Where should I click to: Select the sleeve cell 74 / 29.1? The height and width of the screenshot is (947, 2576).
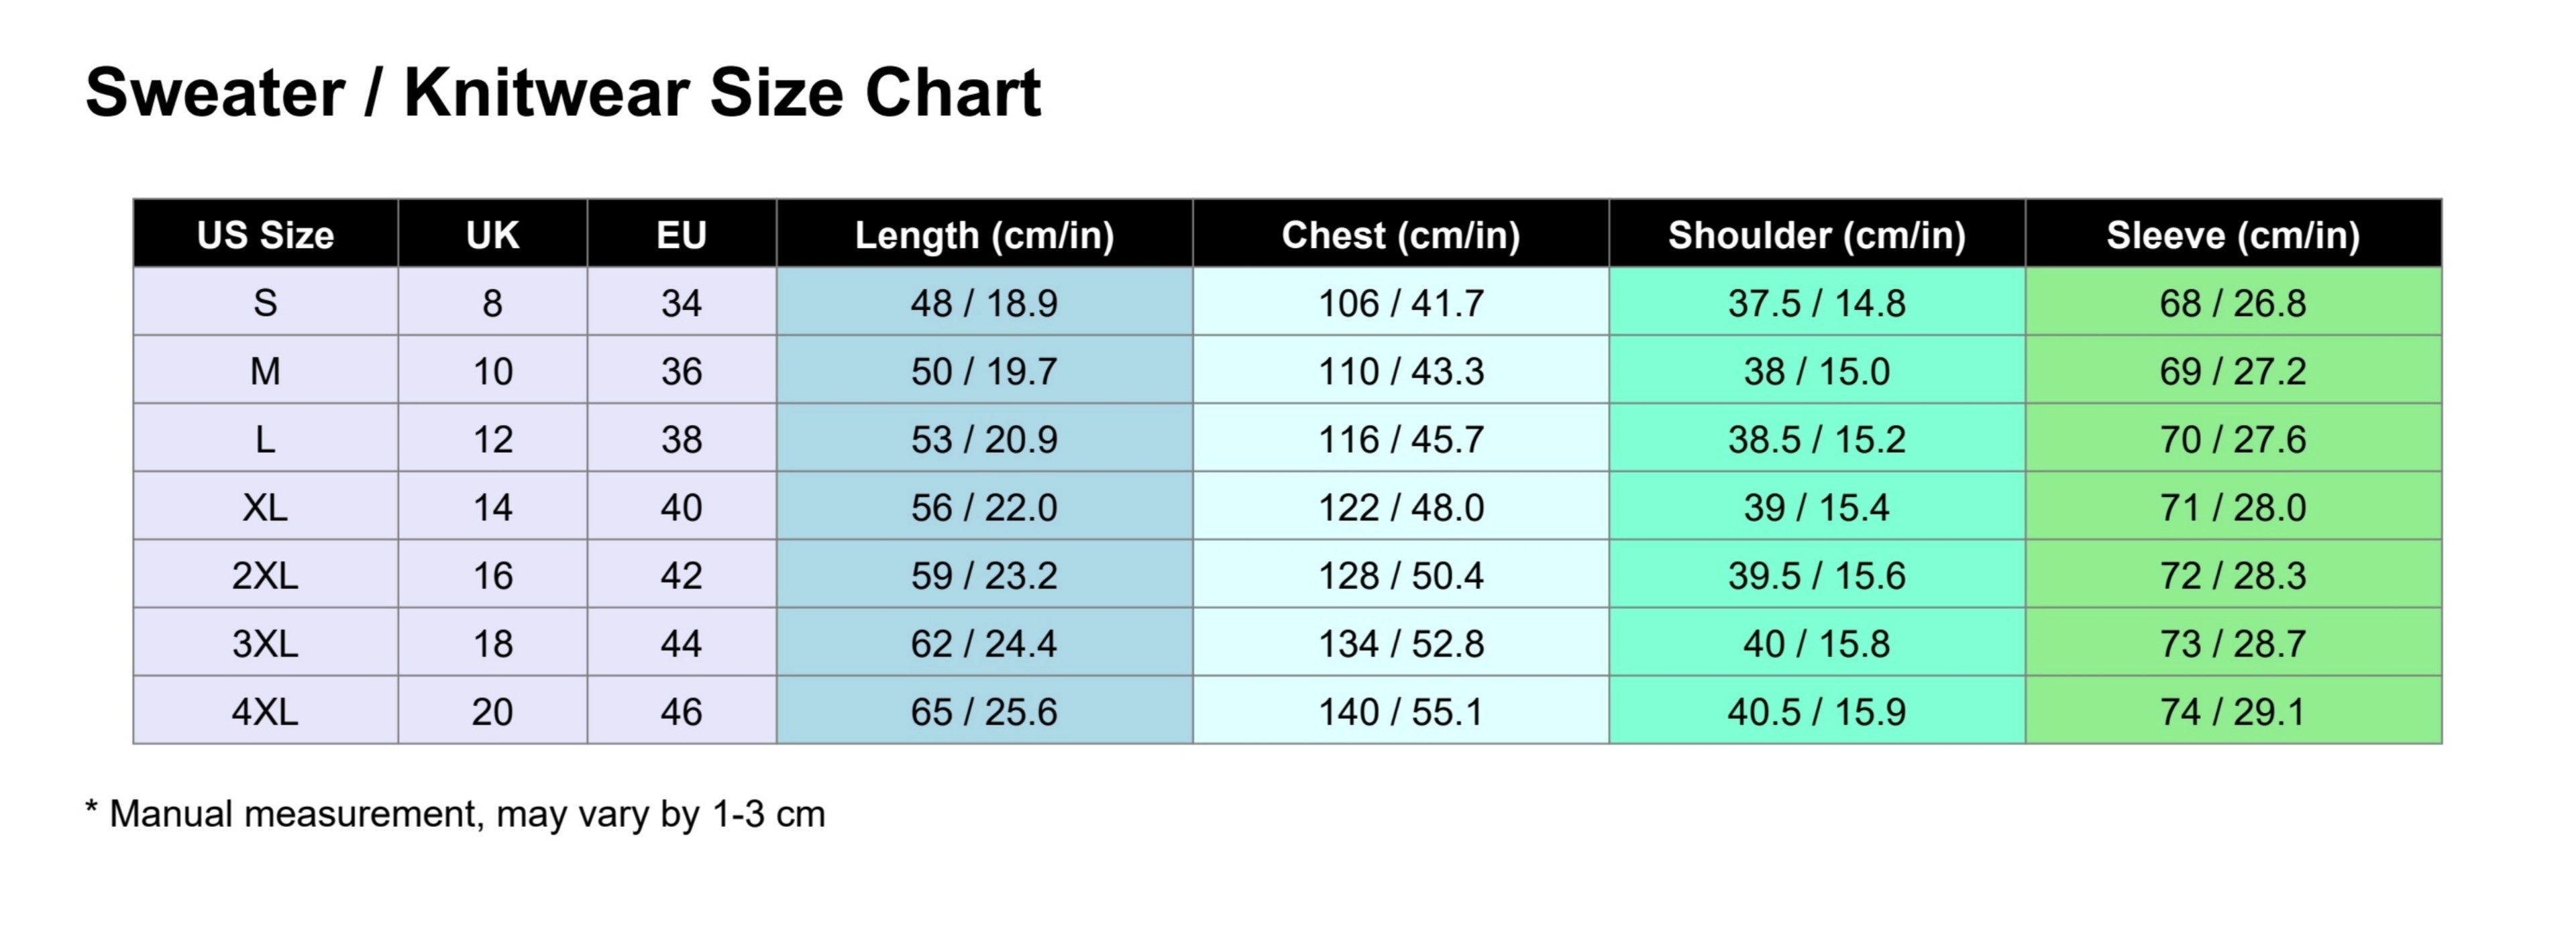(x=2232, y=711)
